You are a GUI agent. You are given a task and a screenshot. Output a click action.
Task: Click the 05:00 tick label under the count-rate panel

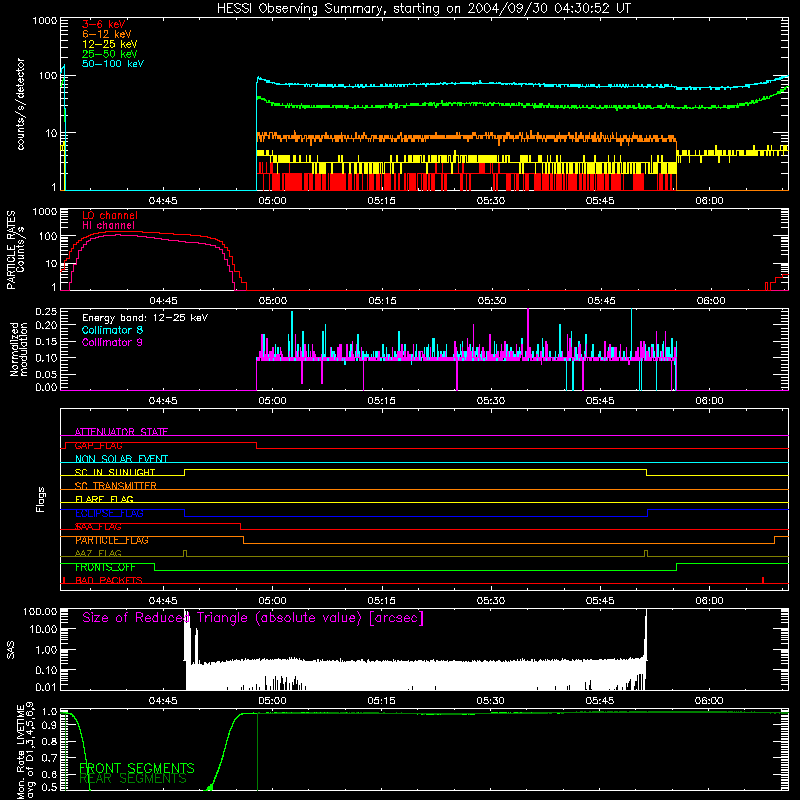pyautogui.click(x=272, y=201)
